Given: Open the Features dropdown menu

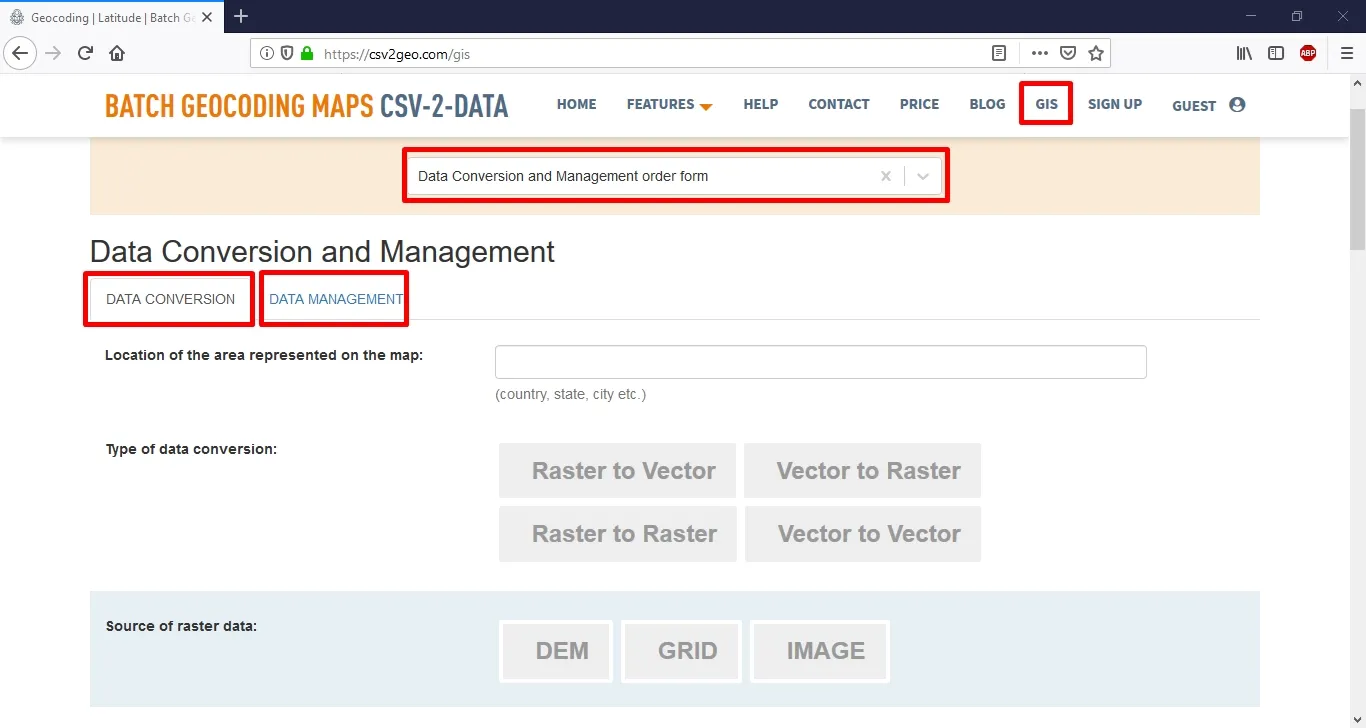Looking at the screenshot, I should 669,105.
